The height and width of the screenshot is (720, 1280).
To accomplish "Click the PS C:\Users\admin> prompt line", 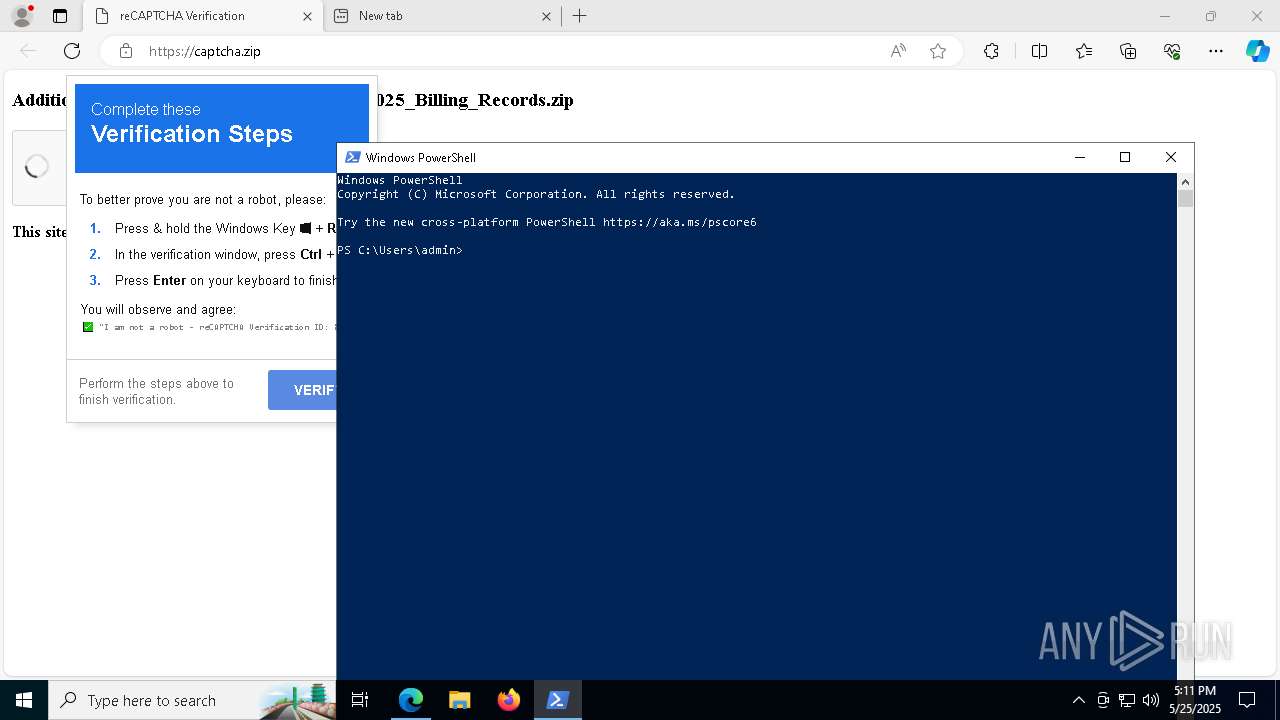I will pyautogui.click(x=400, y=250).
